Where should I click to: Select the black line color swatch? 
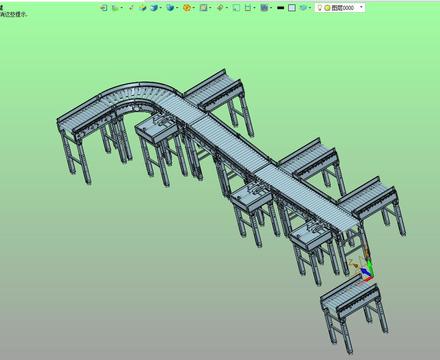[x=281, y=8]
